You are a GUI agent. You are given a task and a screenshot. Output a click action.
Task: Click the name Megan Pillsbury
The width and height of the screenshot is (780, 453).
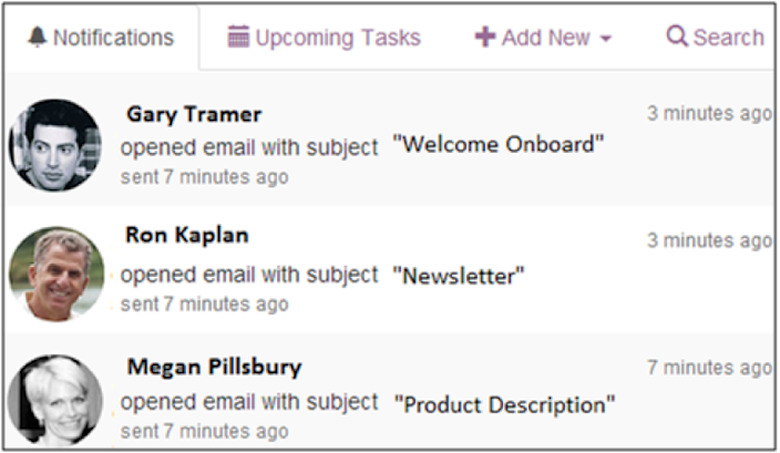(214, 367)
